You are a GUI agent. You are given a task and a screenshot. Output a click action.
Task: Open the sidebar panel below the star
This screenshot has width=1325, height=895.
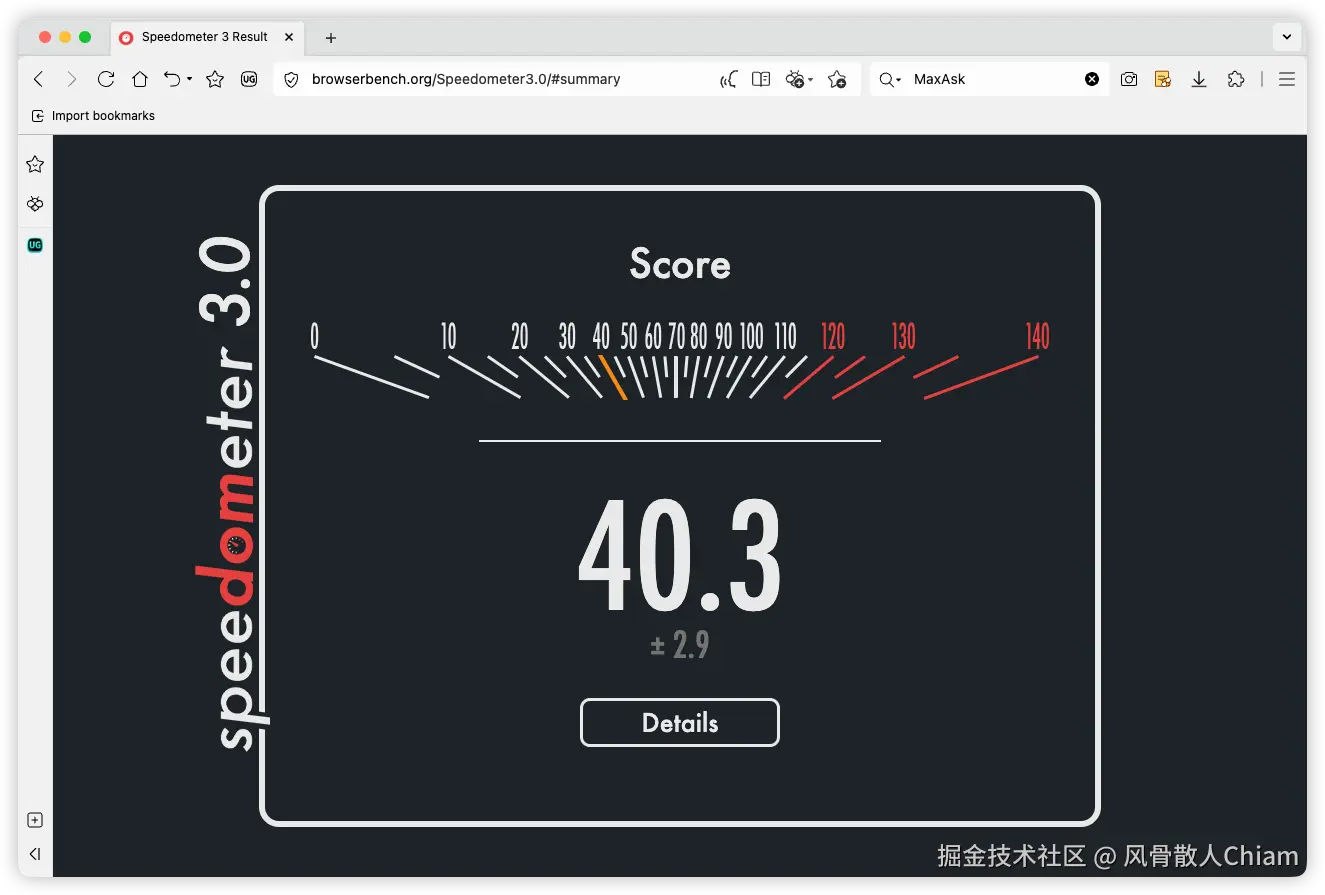click(x=35, y=204)
